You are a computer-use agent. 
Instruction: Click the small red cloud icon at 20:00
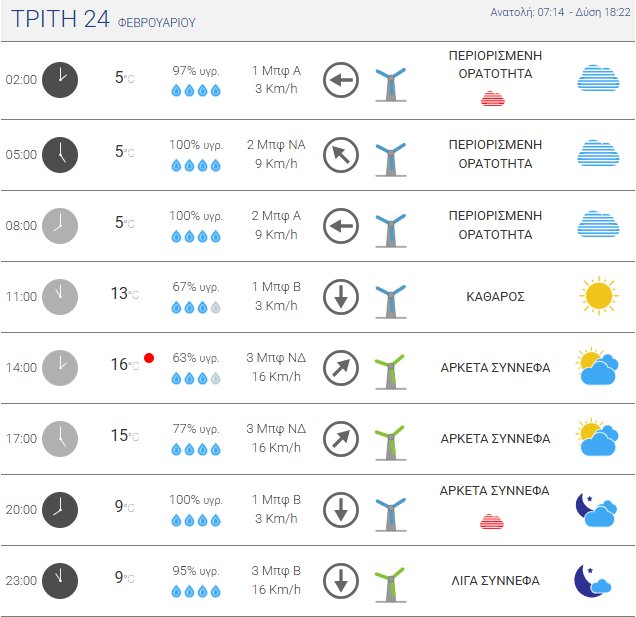click(x=492, y=521)
